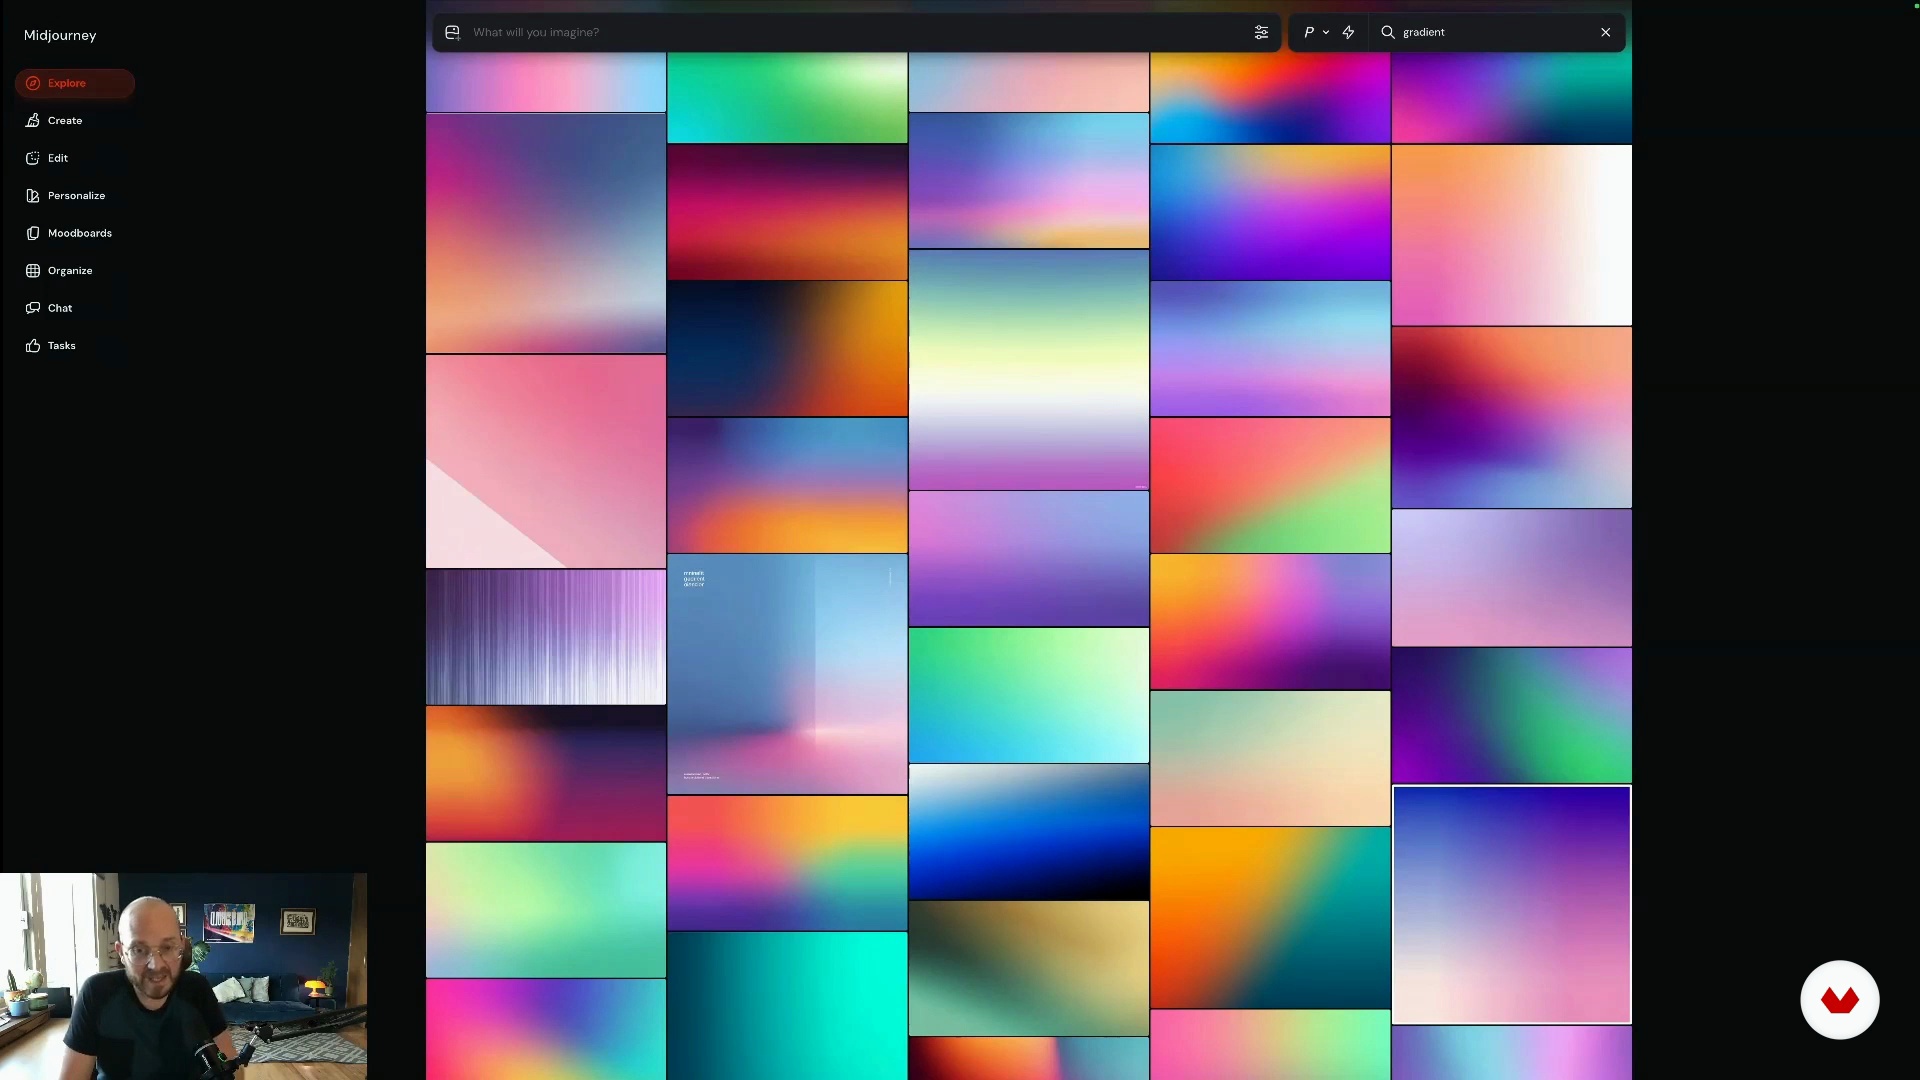Open the Moodboards icon
Image resolution: width=1920 pixels, height=1080 pixels.
coord(33,233)
